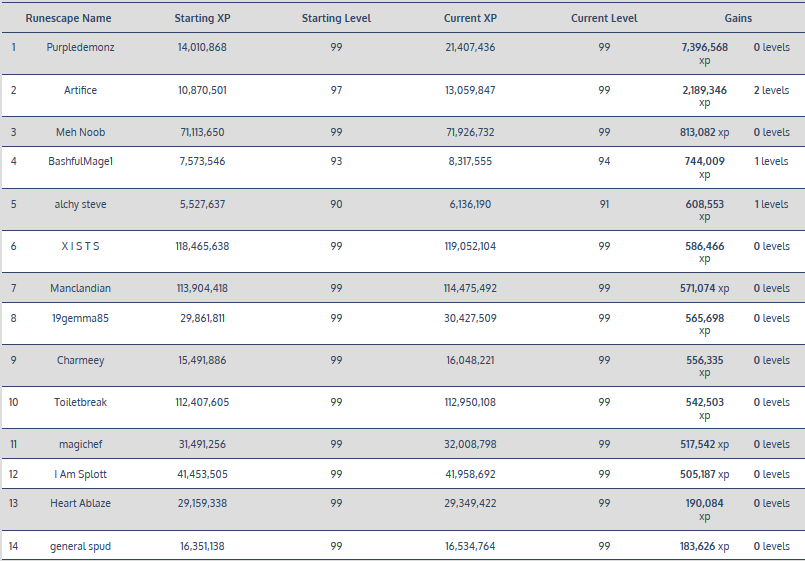Select the general spud player name

pos(80,546)
